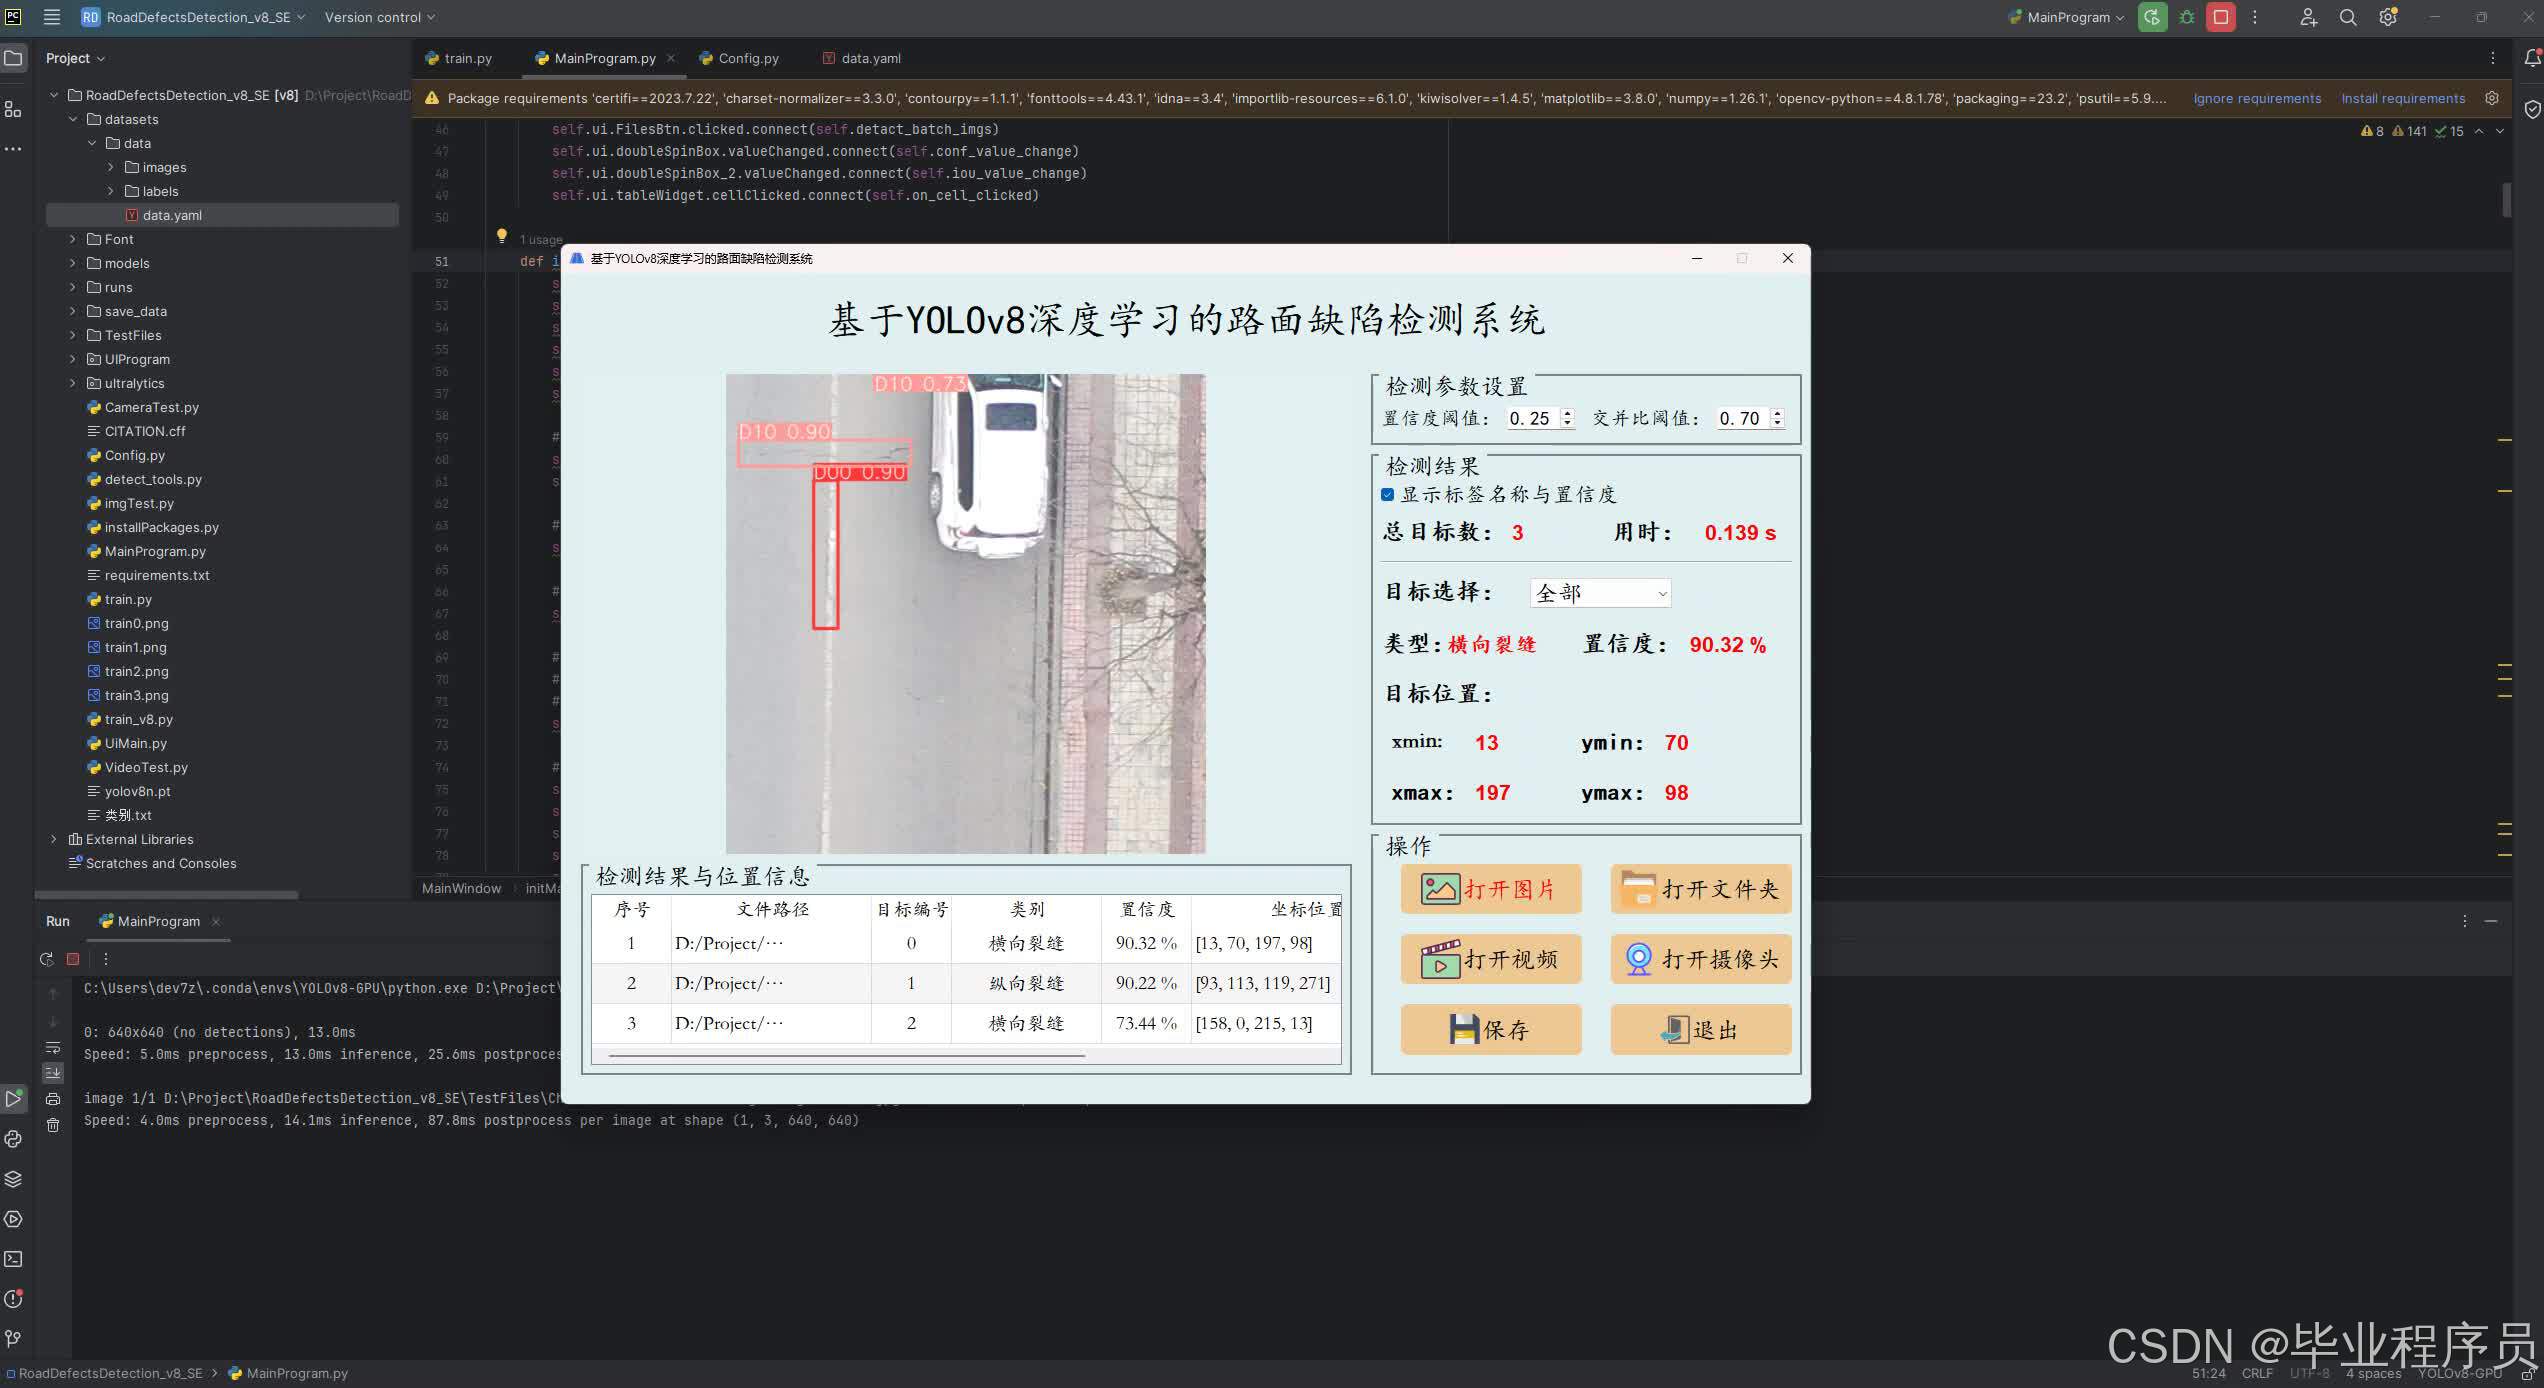Stop process in the Run panel toolbar
2544x1388 pixels.
[x=73, y=959]
